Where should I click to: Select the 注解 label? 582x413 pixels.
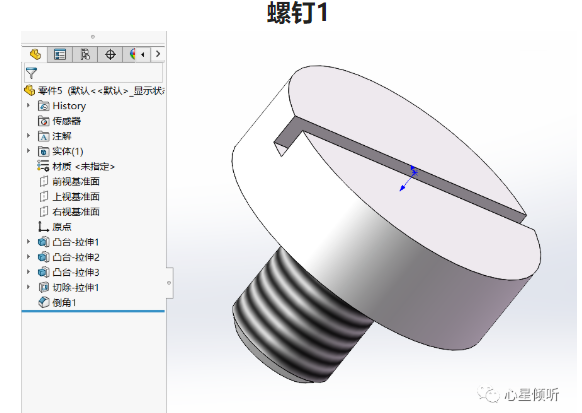[x=62, y=136]
